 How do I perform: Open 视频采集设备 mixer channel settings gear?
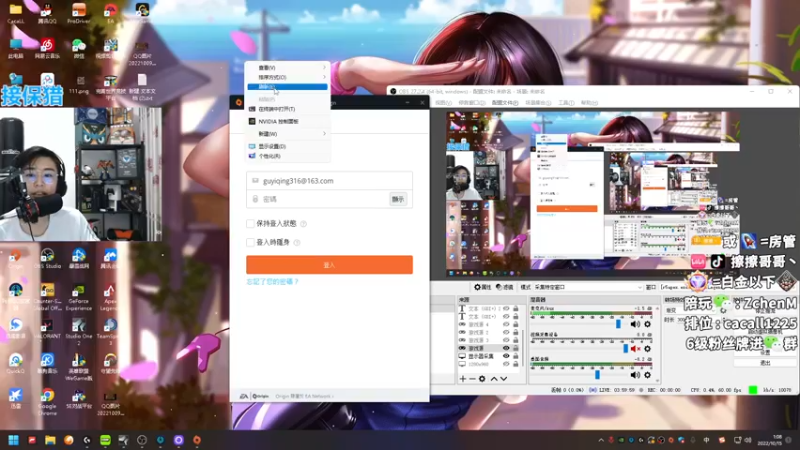(647, 349)
